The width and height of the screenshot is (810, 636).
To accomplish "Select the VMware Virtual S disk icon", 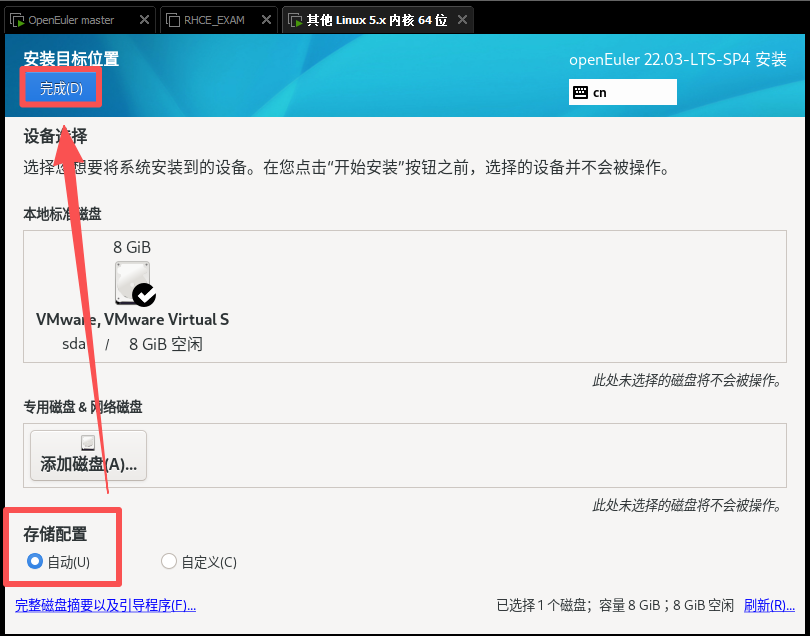I will pyautogui.click(x=135, y=284).
